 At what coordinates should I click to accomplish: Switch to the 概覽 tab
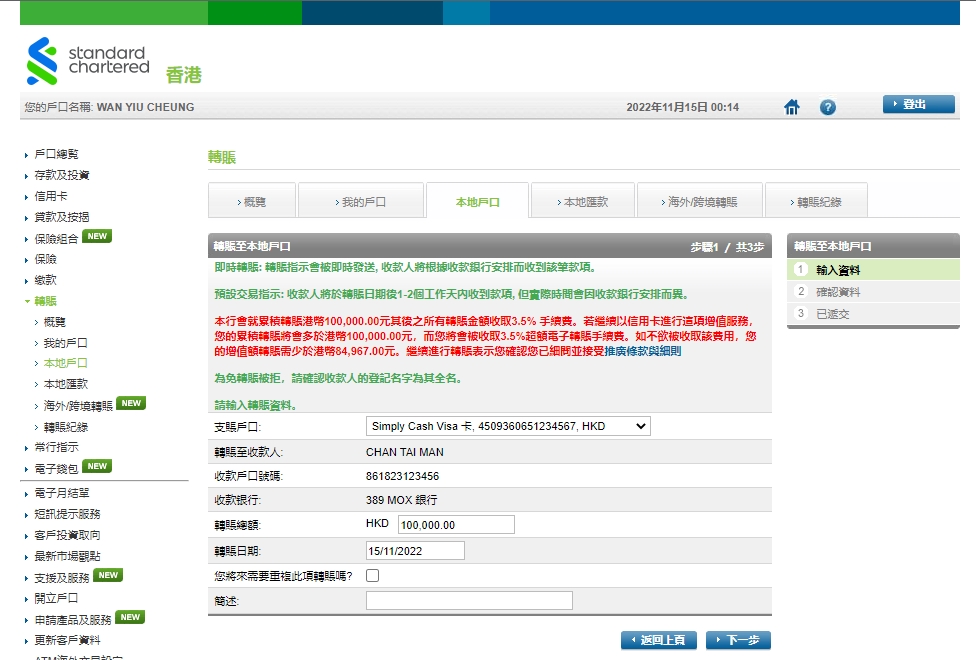[x=252, y=199]
